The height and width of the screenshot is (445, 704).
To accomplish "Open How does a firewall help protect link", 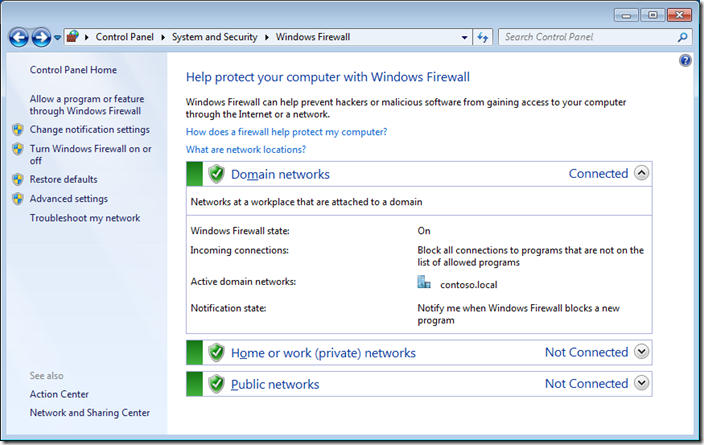I will (286, 132).
